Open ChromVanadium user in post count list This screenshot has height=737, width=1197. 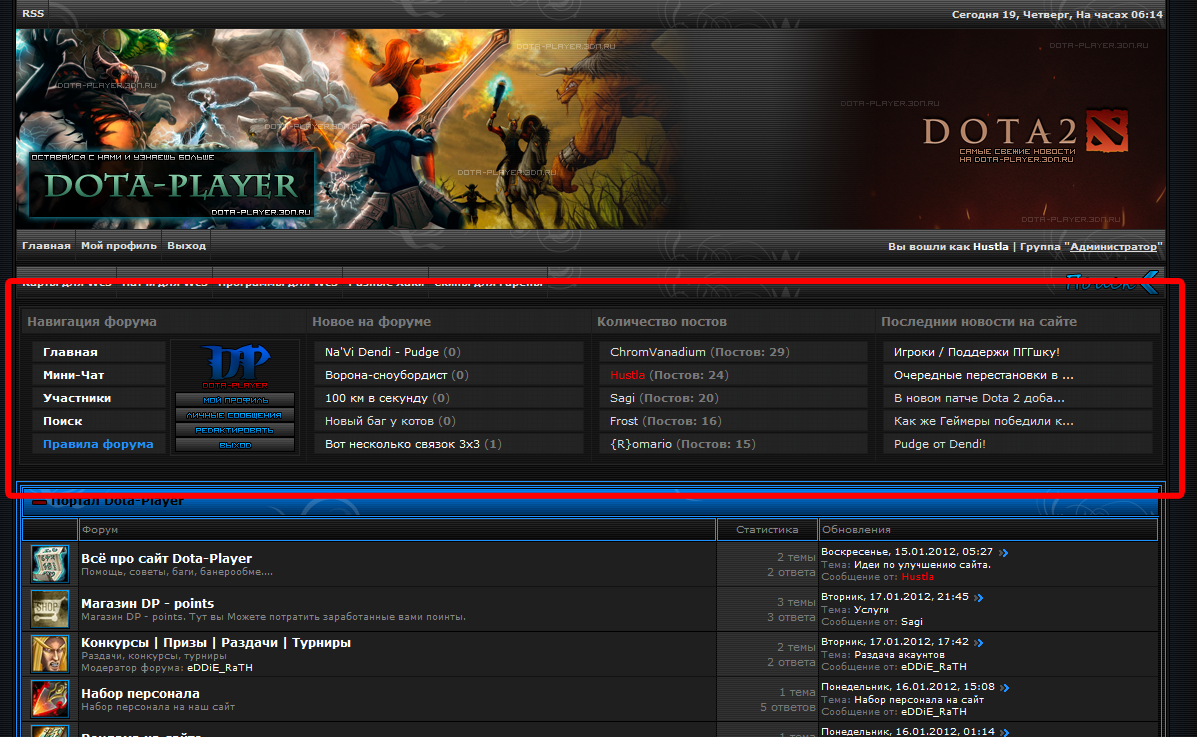point(657,352)
